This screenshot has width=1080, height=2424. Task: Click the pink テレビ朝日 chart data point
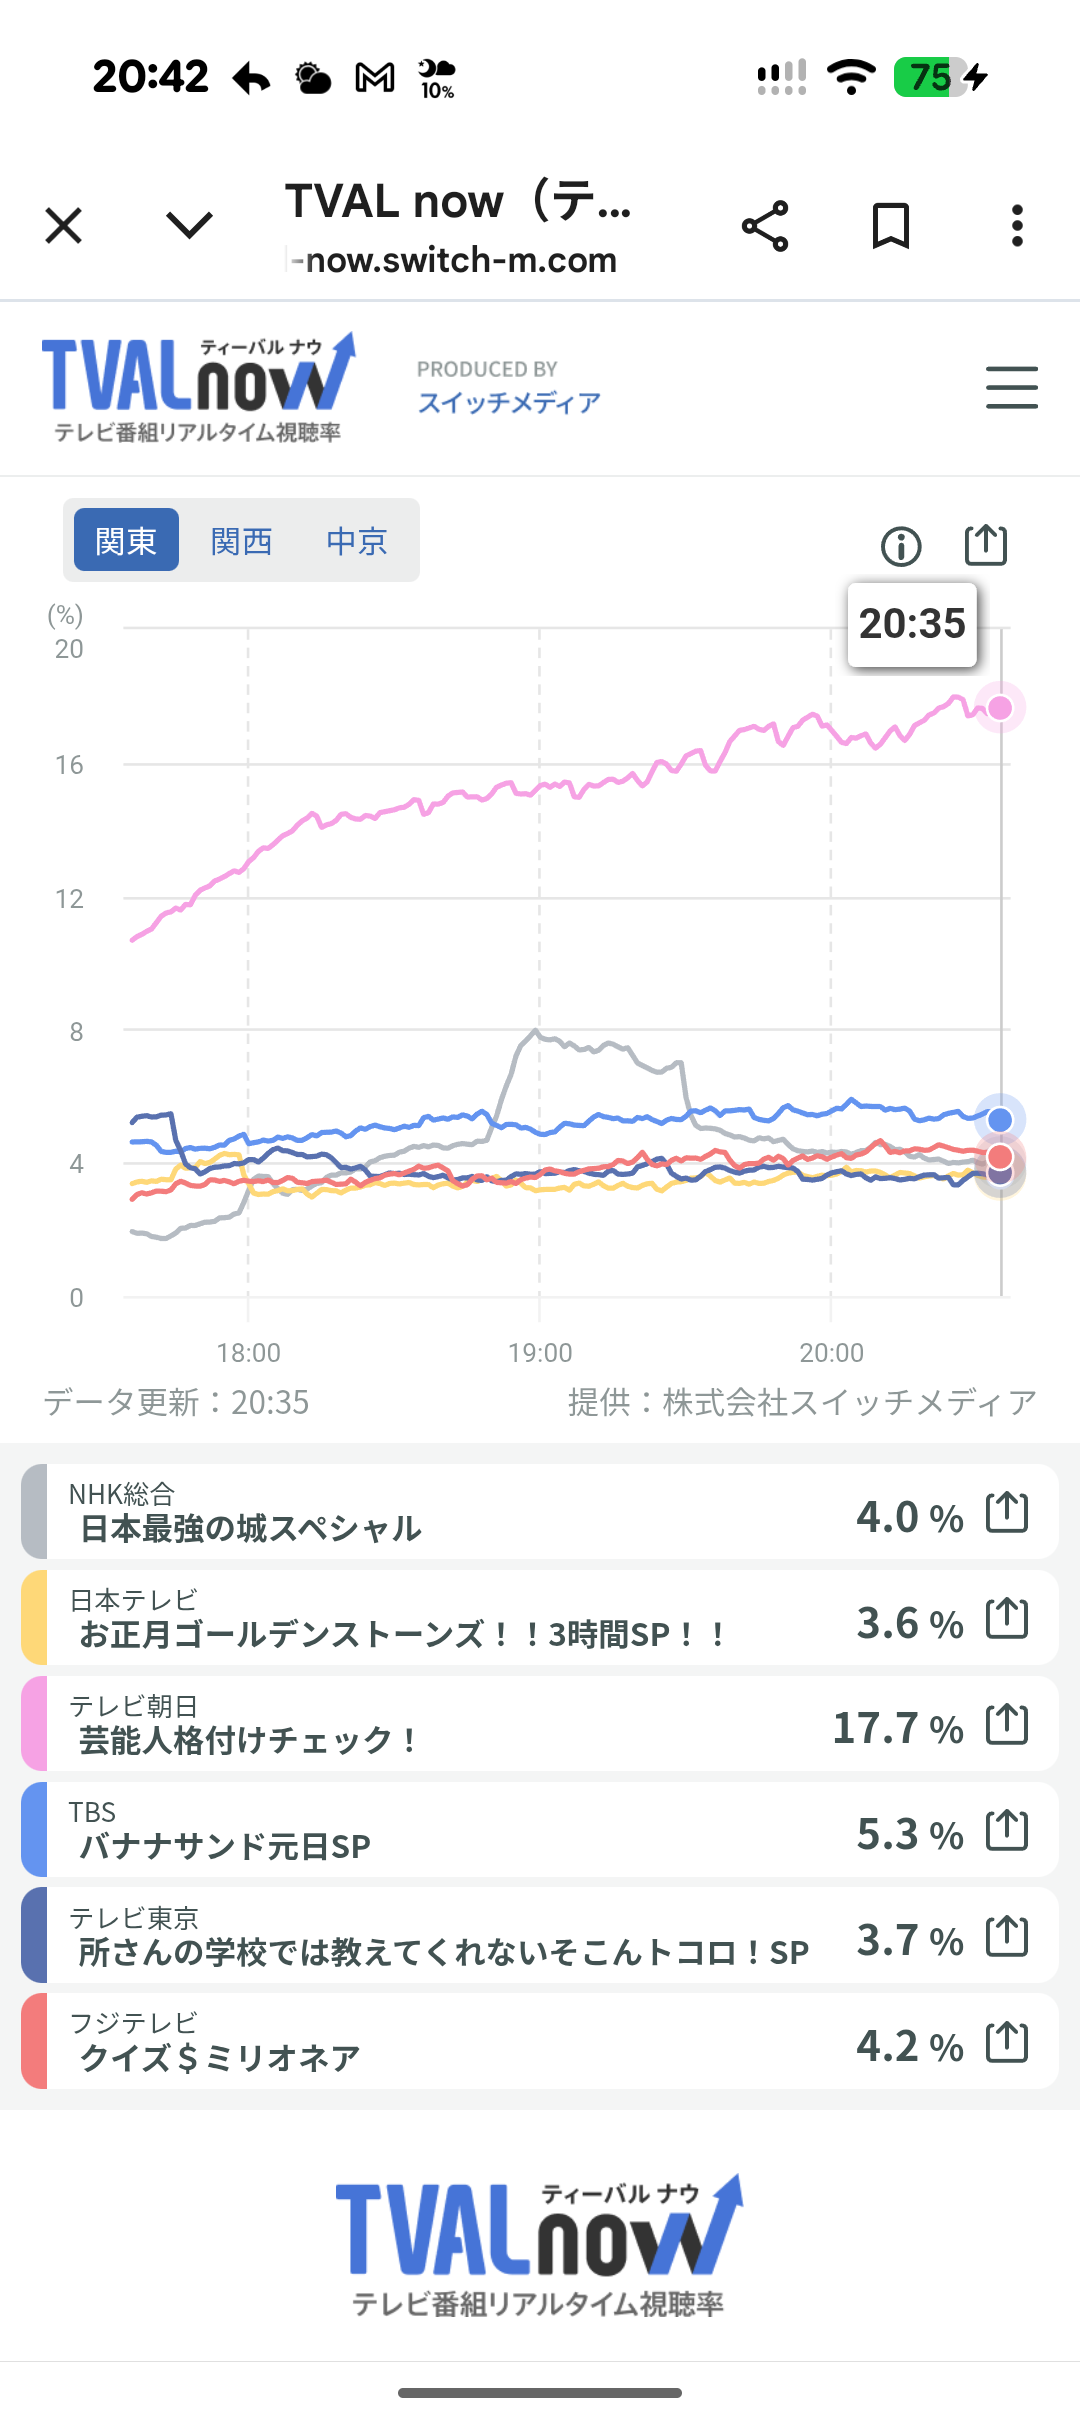[1000, 708]
